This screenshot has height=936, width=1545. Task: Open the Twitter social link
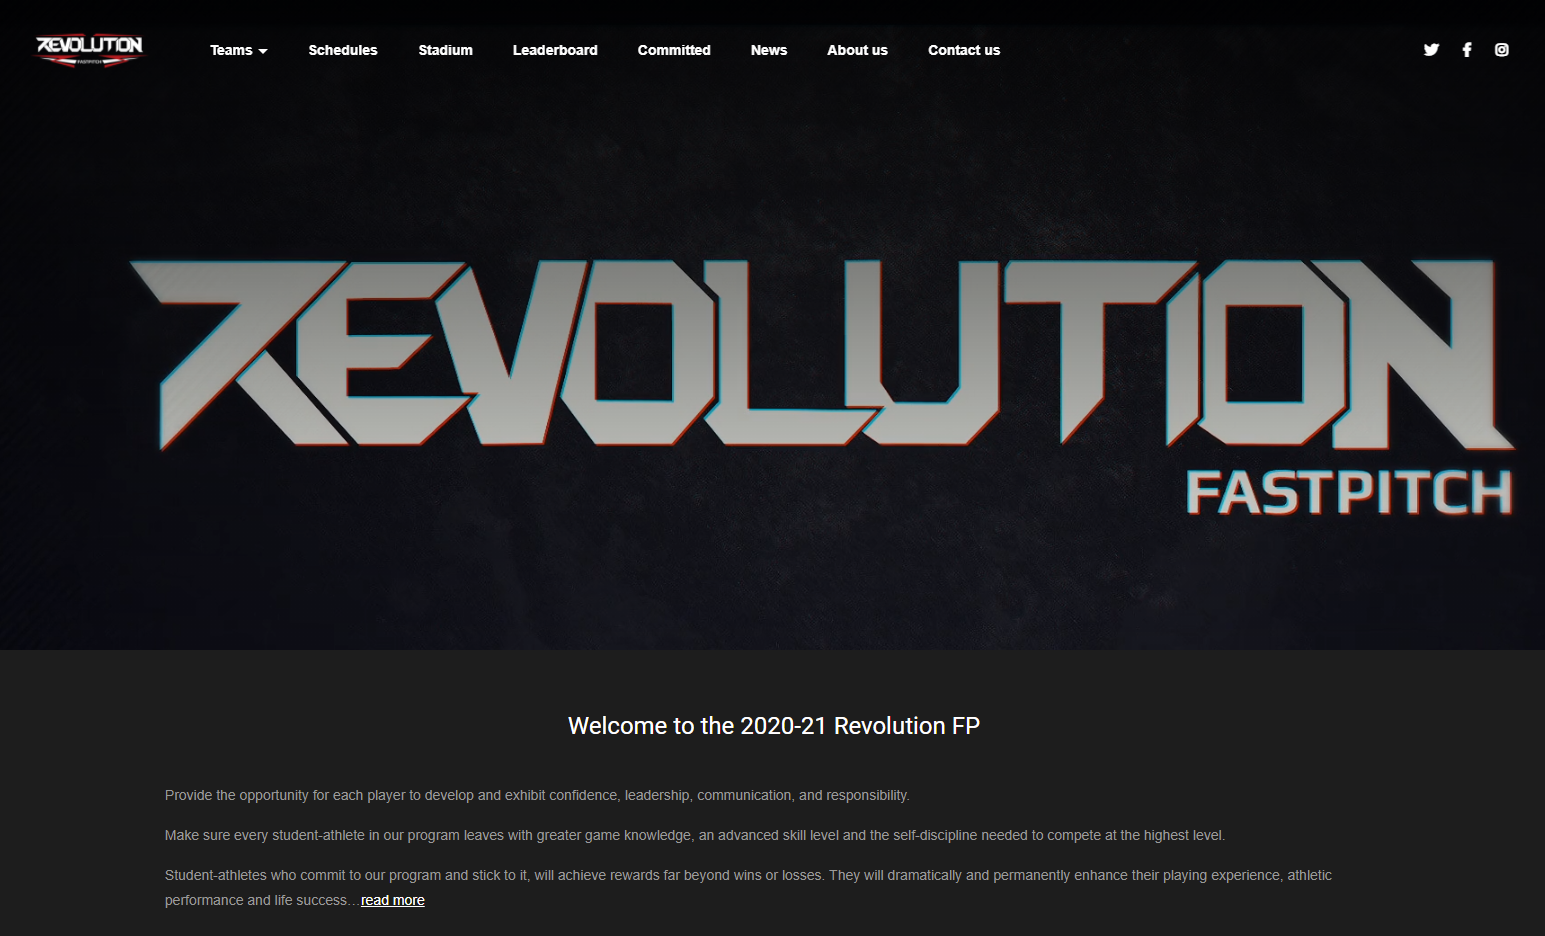(1431, 50)
